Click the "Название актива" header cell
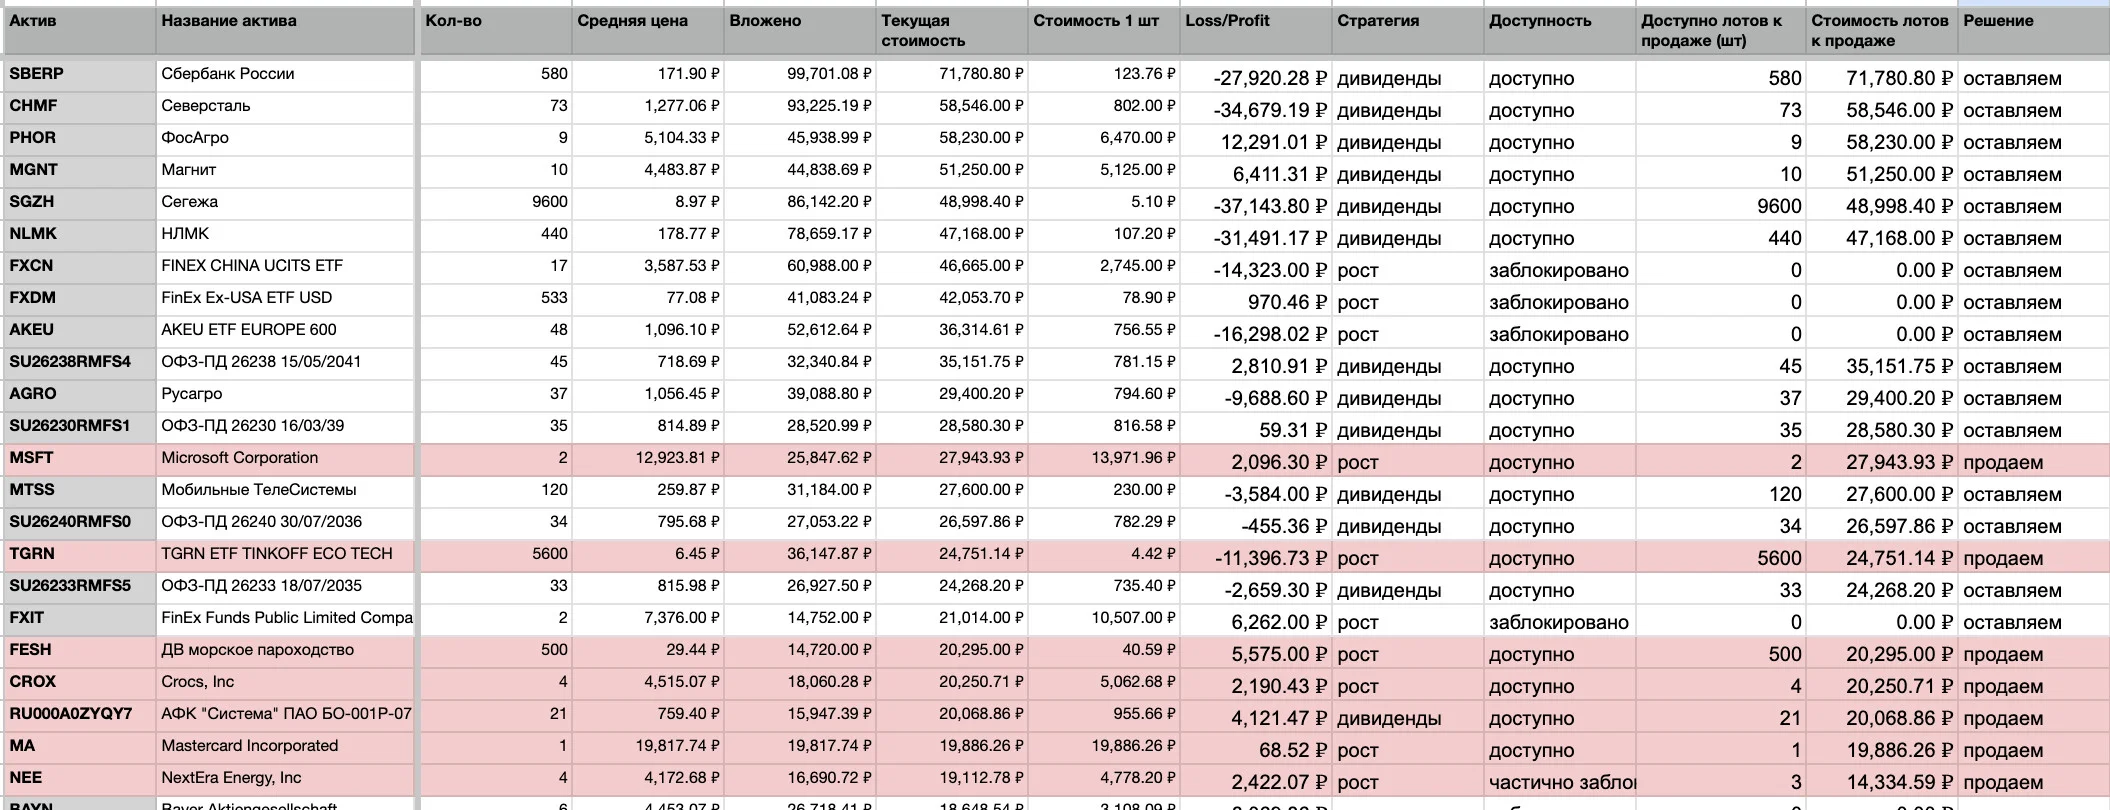 pyautogui.click(x=285, y=31)
